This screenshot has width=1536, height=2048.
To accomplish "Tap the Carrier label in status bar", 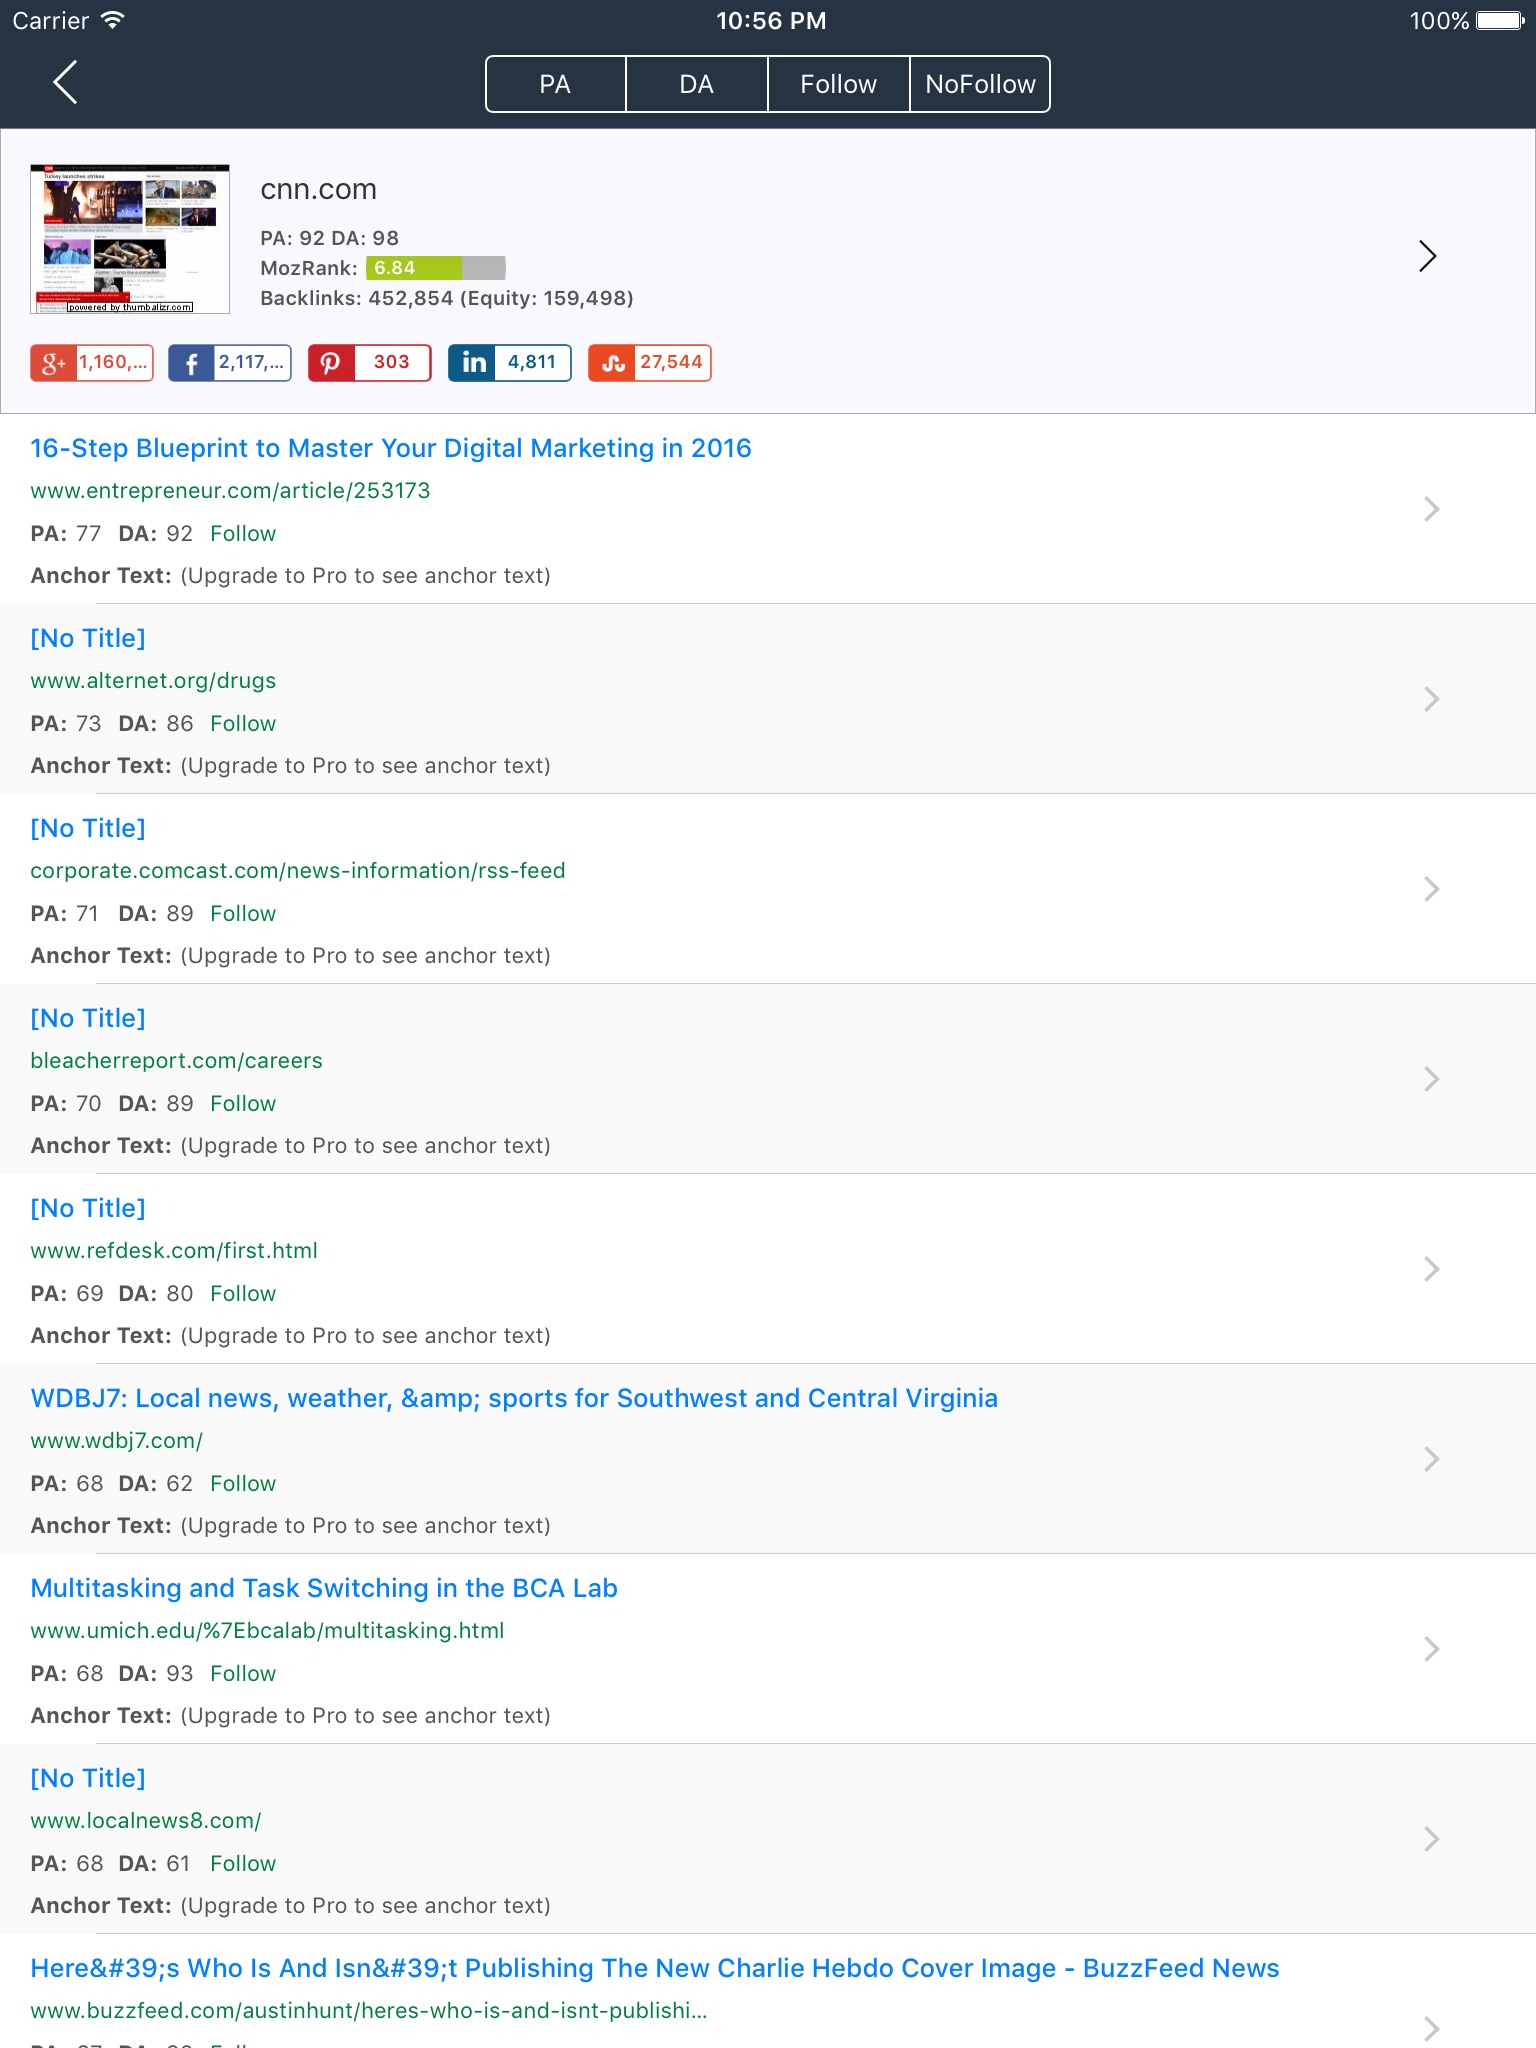I will [x=51, y=21].
